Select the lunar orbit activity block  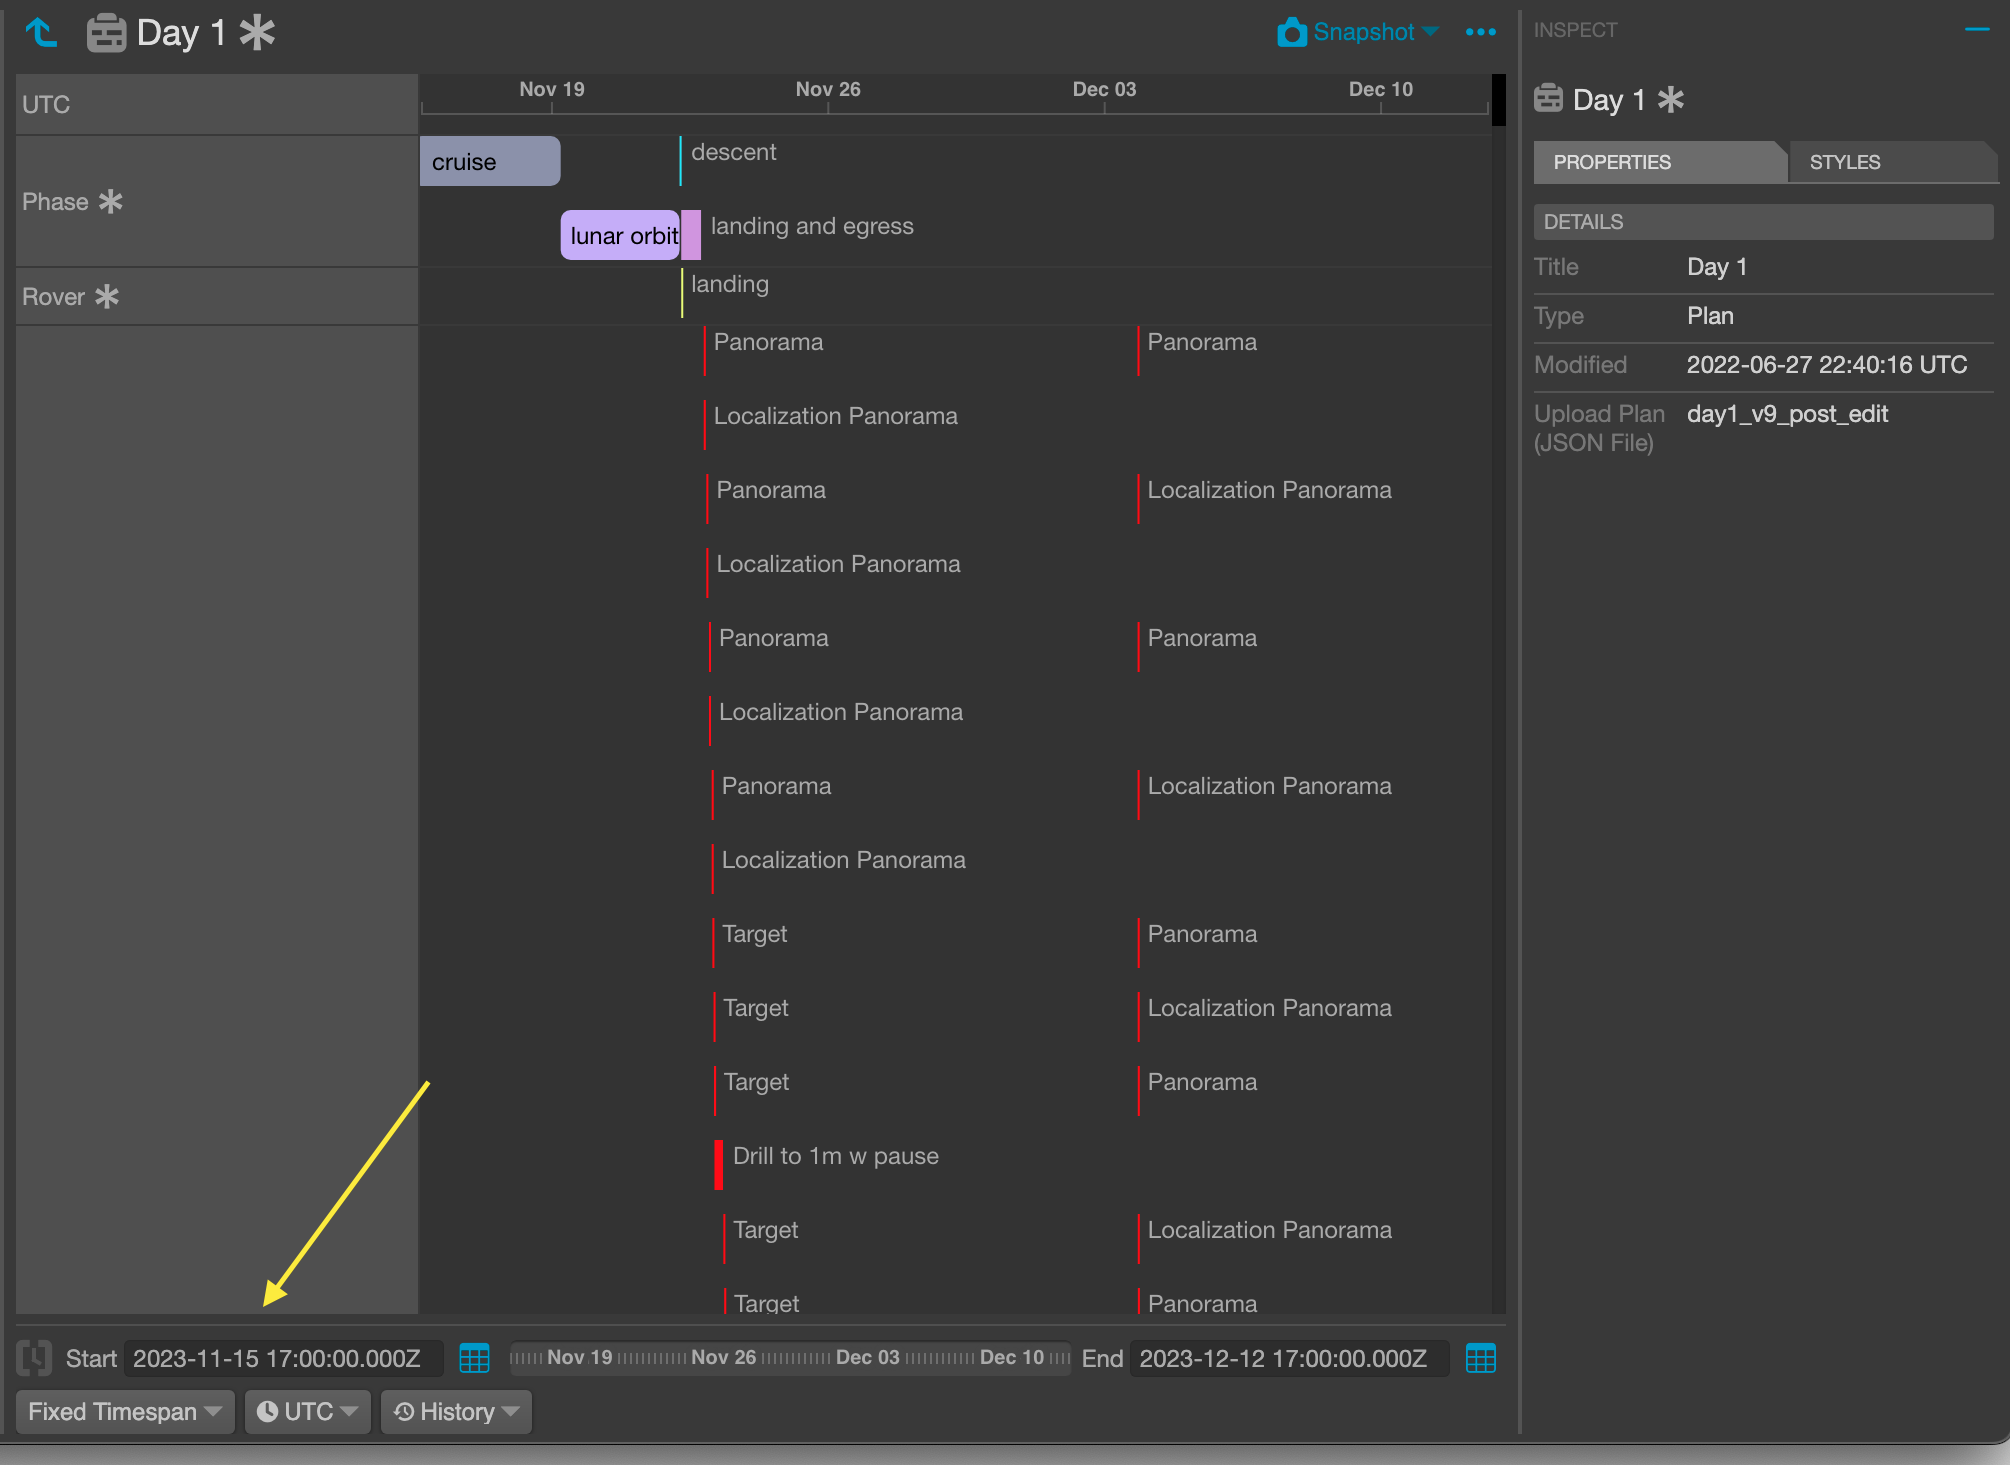tap(621, 235)
